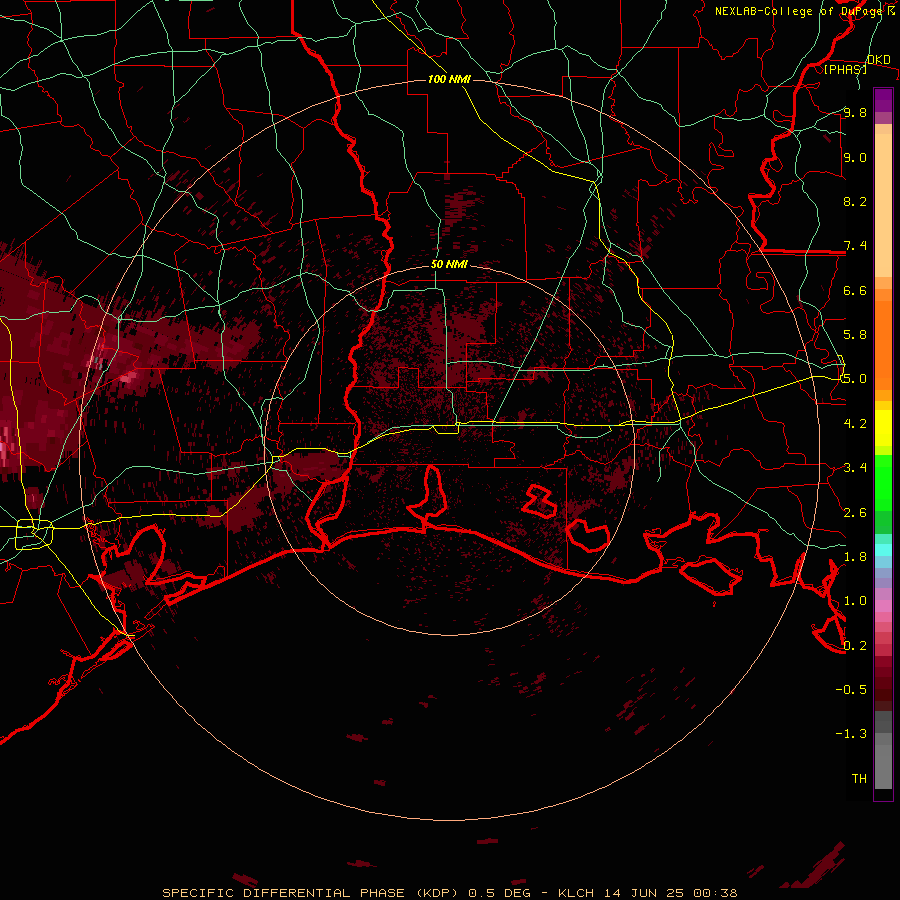Click the 3.4 value on the scale
This screenshot has width=900, height=900.
click(x=855, y=468)
